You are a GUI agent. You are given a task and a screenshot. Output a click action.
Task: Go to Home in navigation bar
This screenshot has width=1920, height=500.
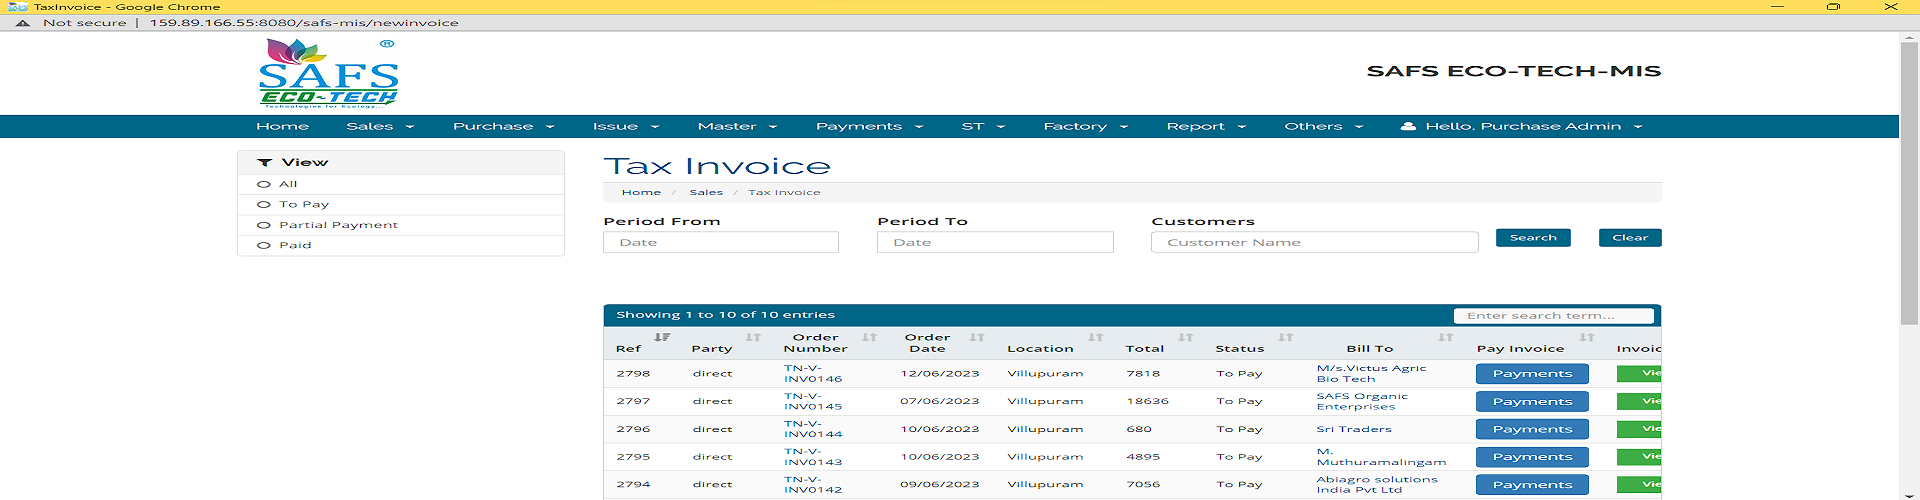[282, 127]
